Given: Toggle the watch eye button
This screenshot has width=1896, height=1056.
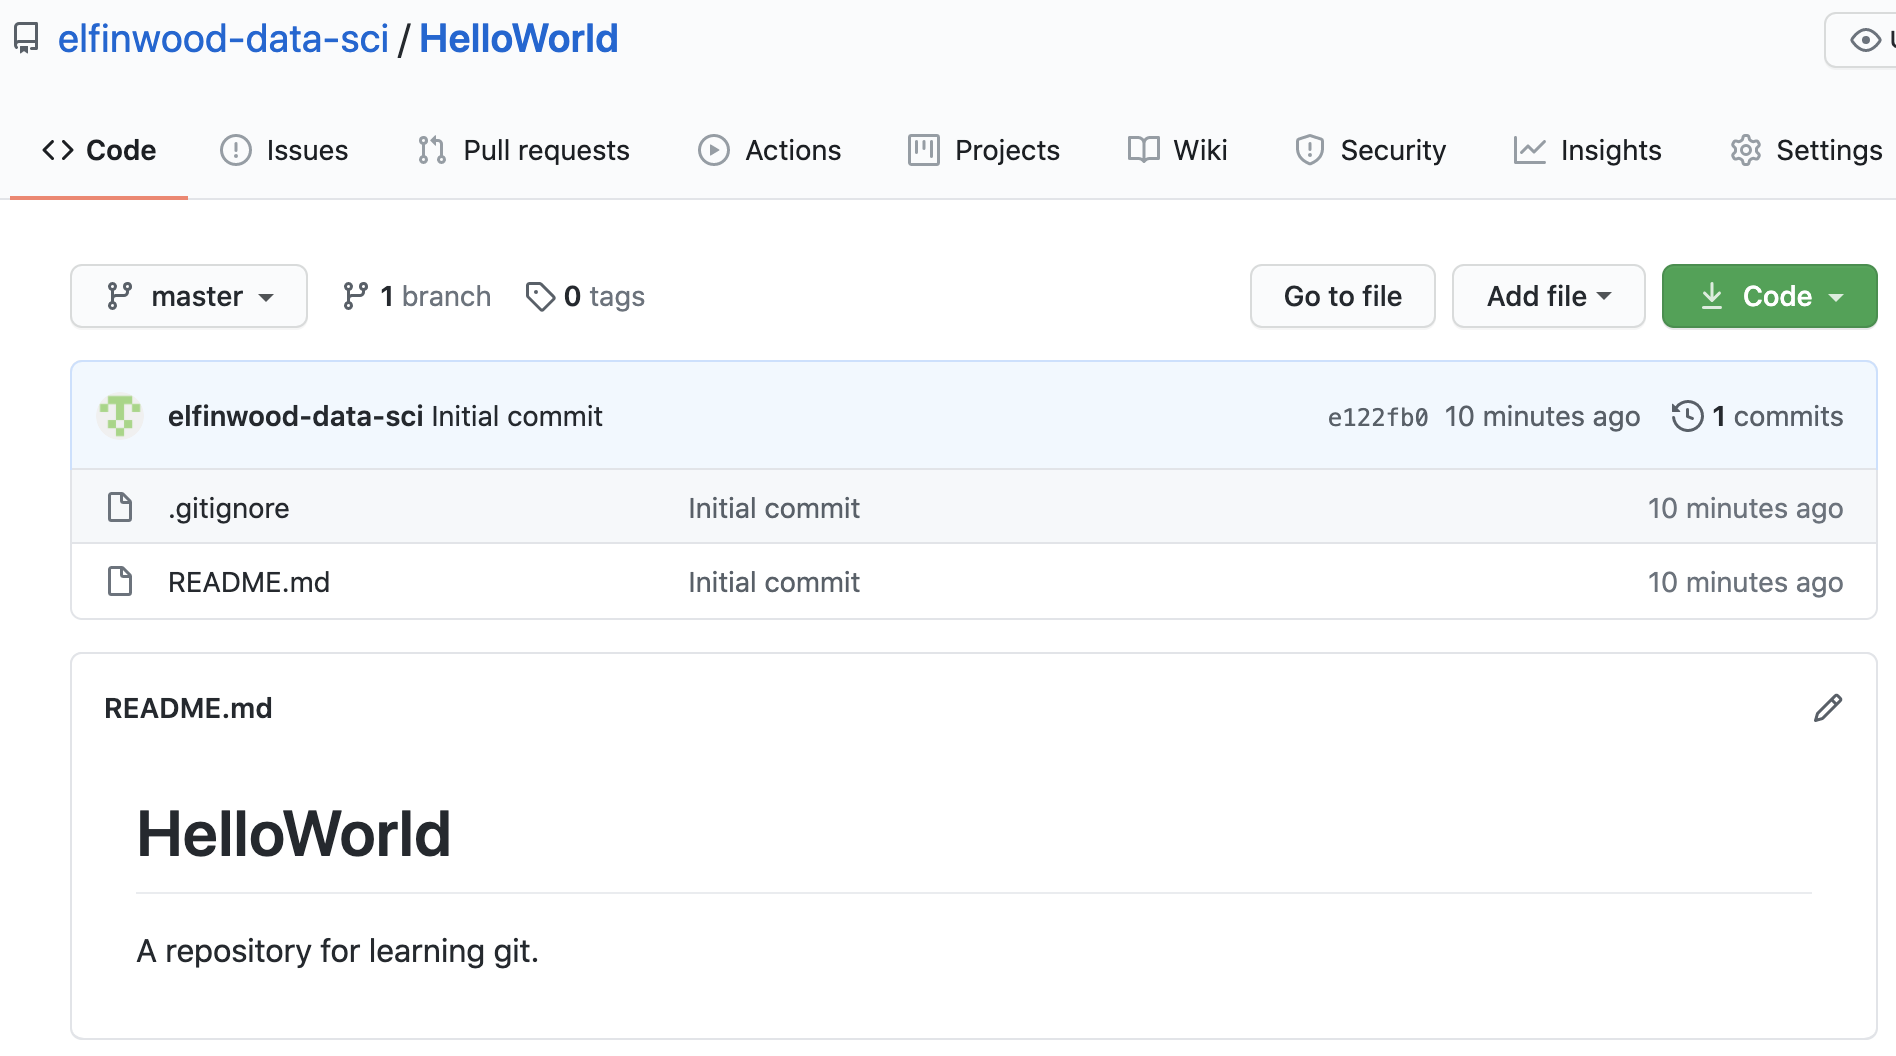Looking at the screenshot, I should coord(1864,40).
